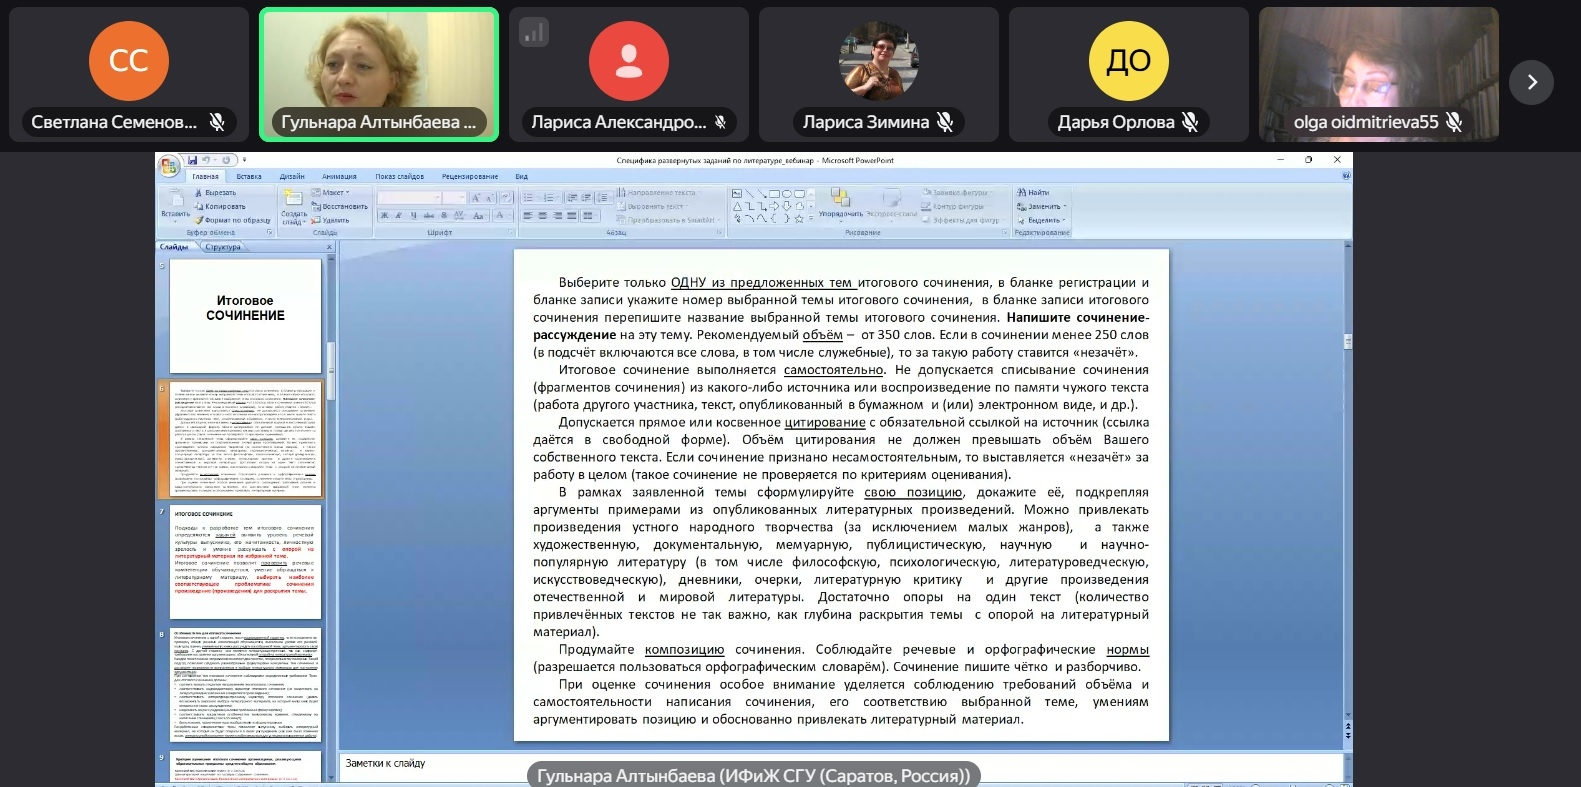The width and height of the screenshot is (1581, 787).
Task: Click the PowerPoint help question mark icon
Action: (1346, 176)
